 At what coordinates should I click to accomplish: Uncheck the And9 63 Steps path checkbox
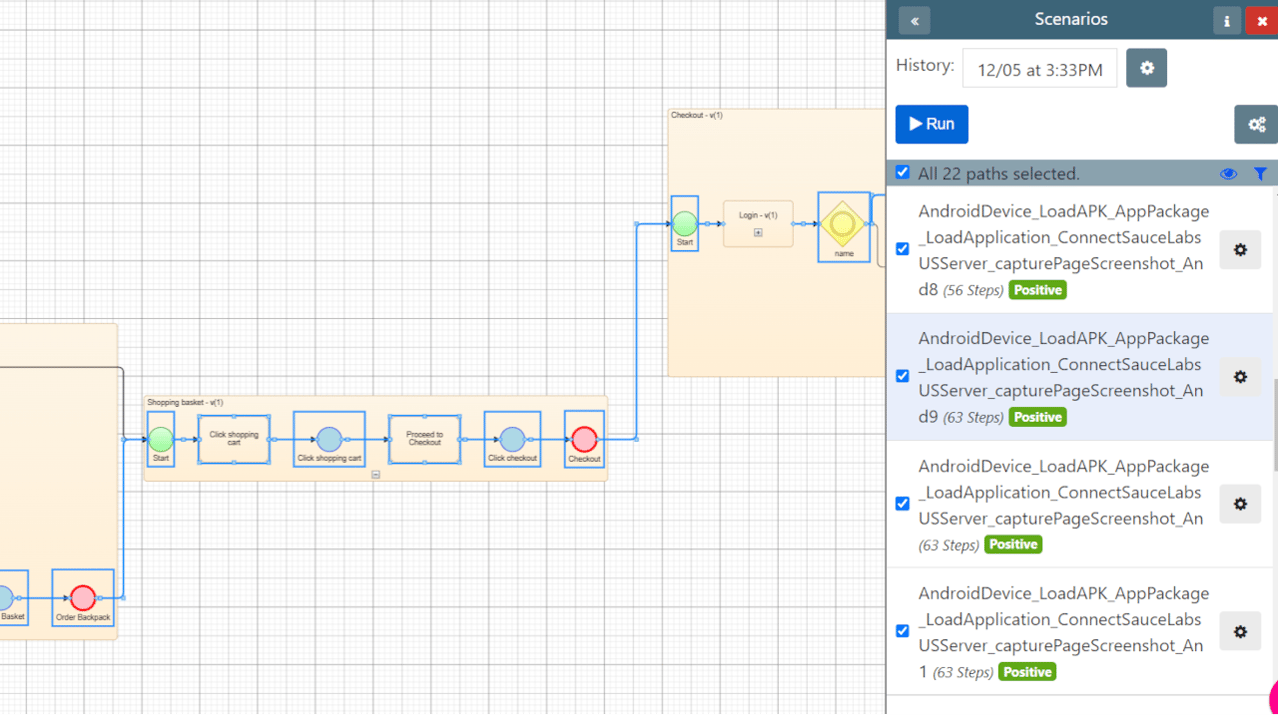(x=903, y=376)
